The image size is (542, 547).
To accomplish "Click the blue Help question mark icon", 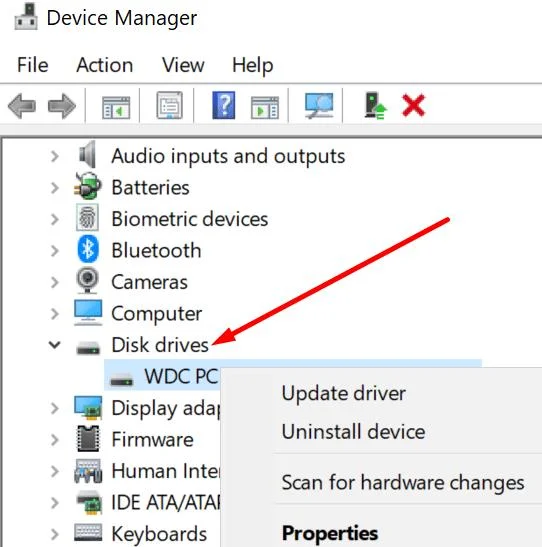I will tap(224, 105).
